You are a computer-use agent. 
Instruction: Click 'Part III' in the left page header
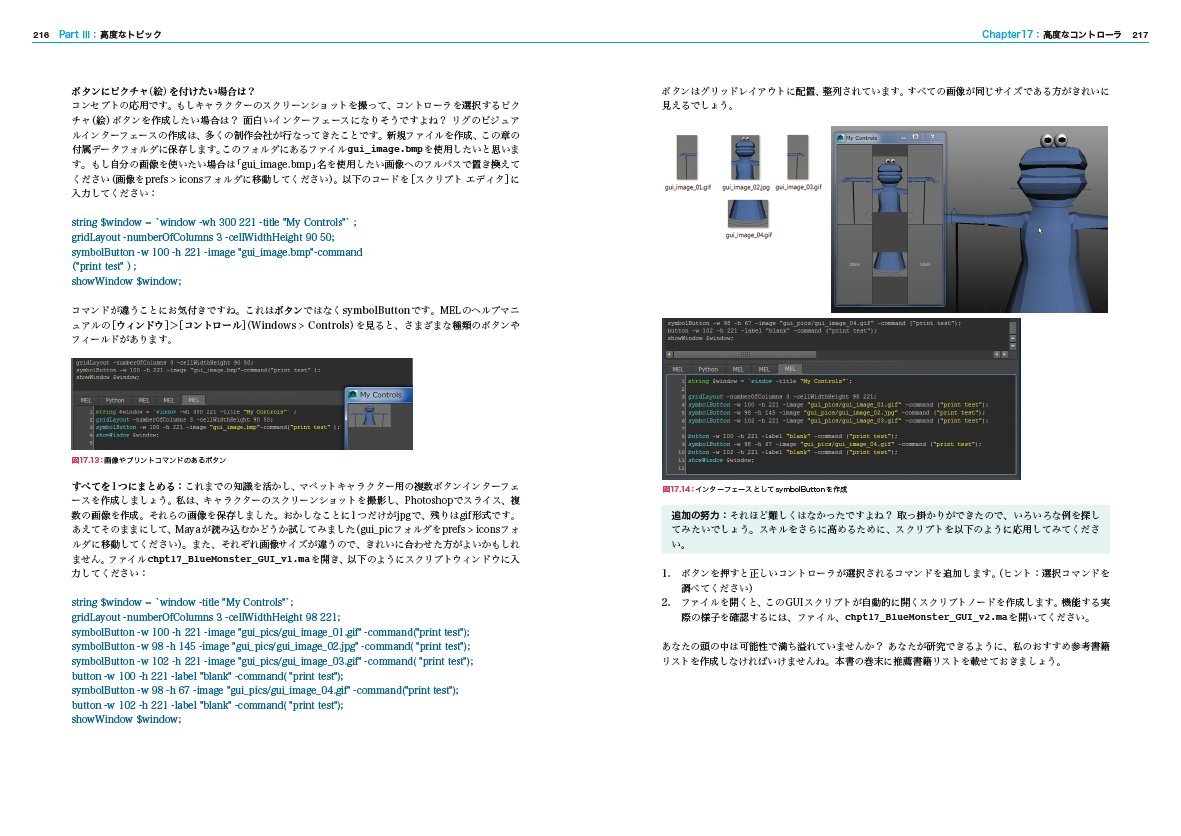tap(75, 34)
